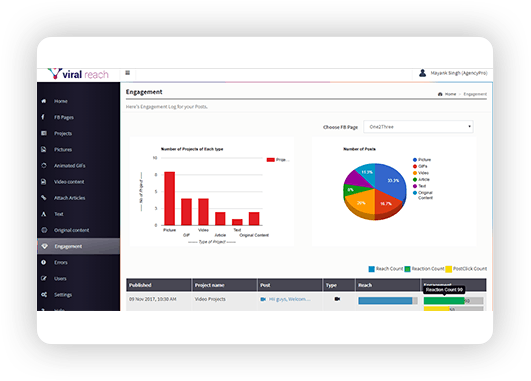Toggle Video orange legend dot
Screen dimensions: 531x381
415,173
